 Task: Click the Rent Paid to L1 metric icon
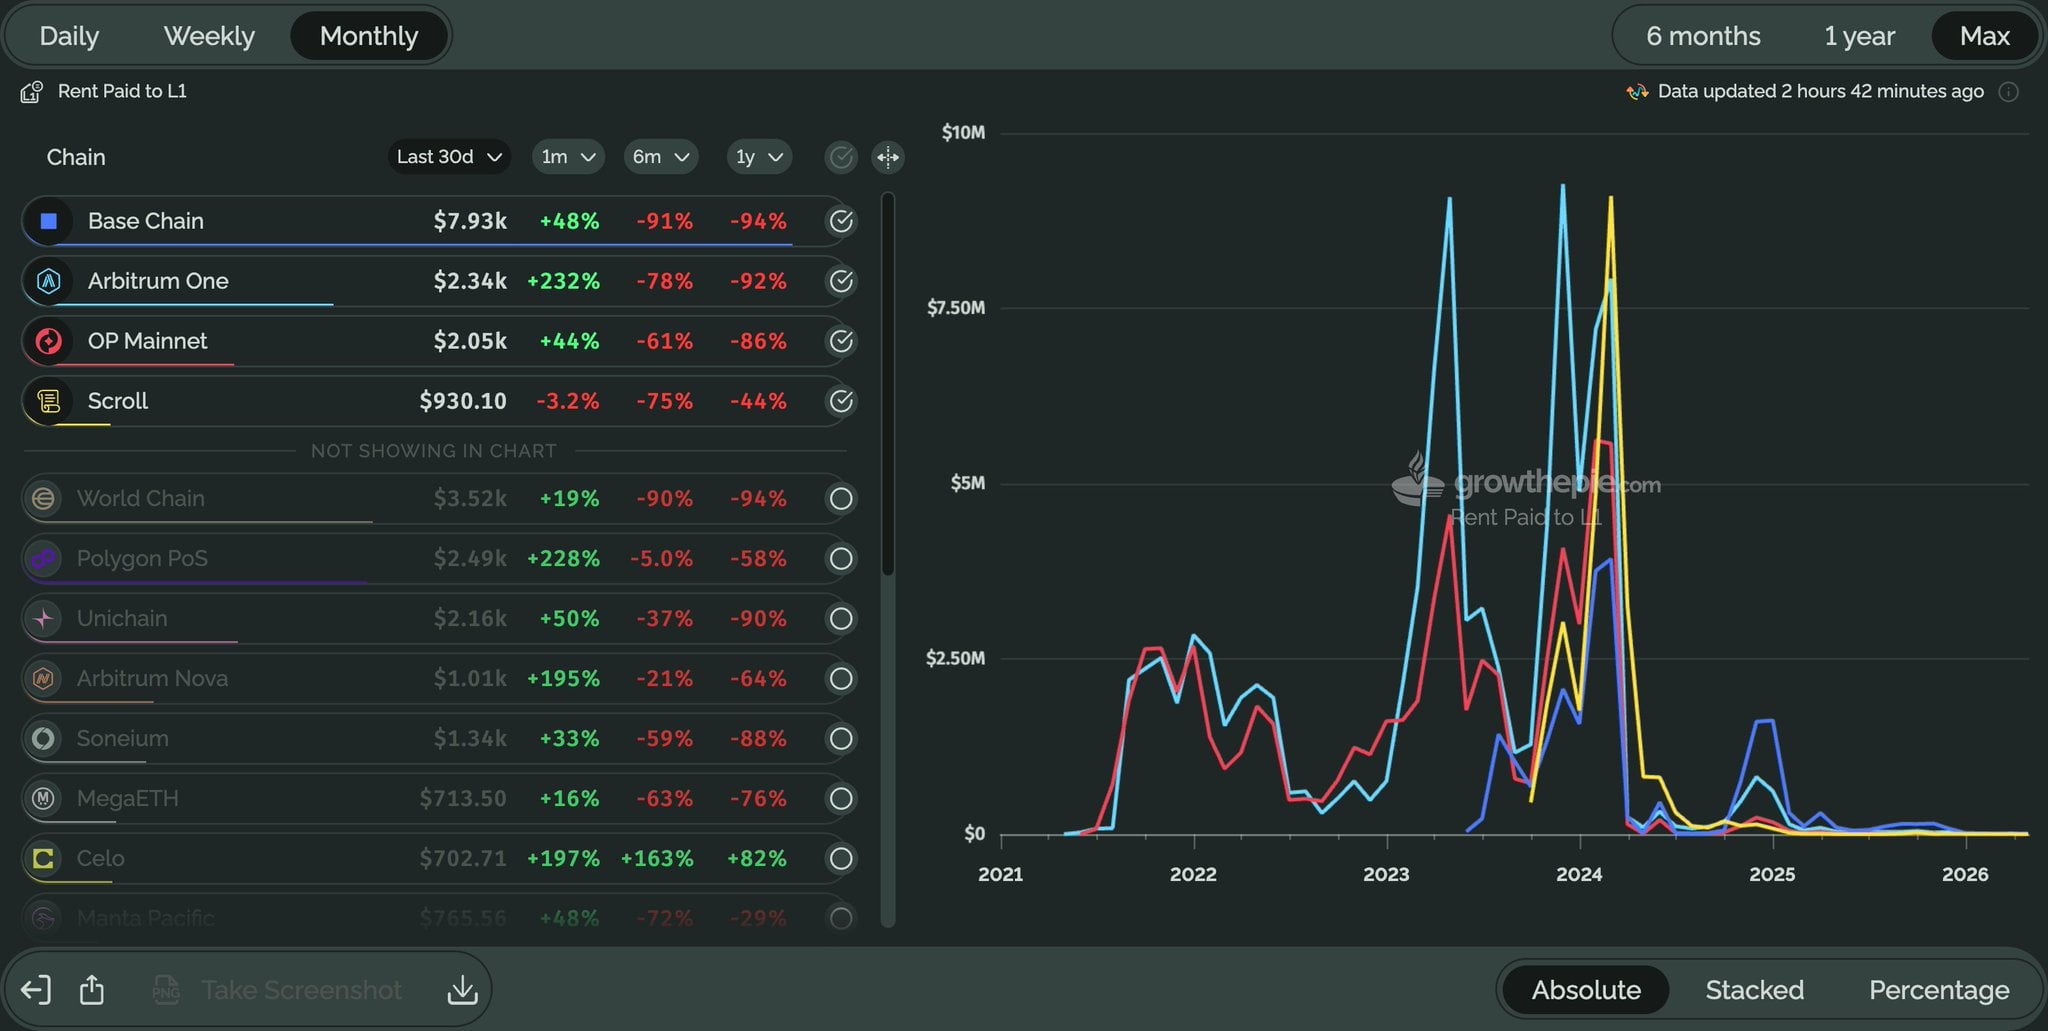coord(31,92)
